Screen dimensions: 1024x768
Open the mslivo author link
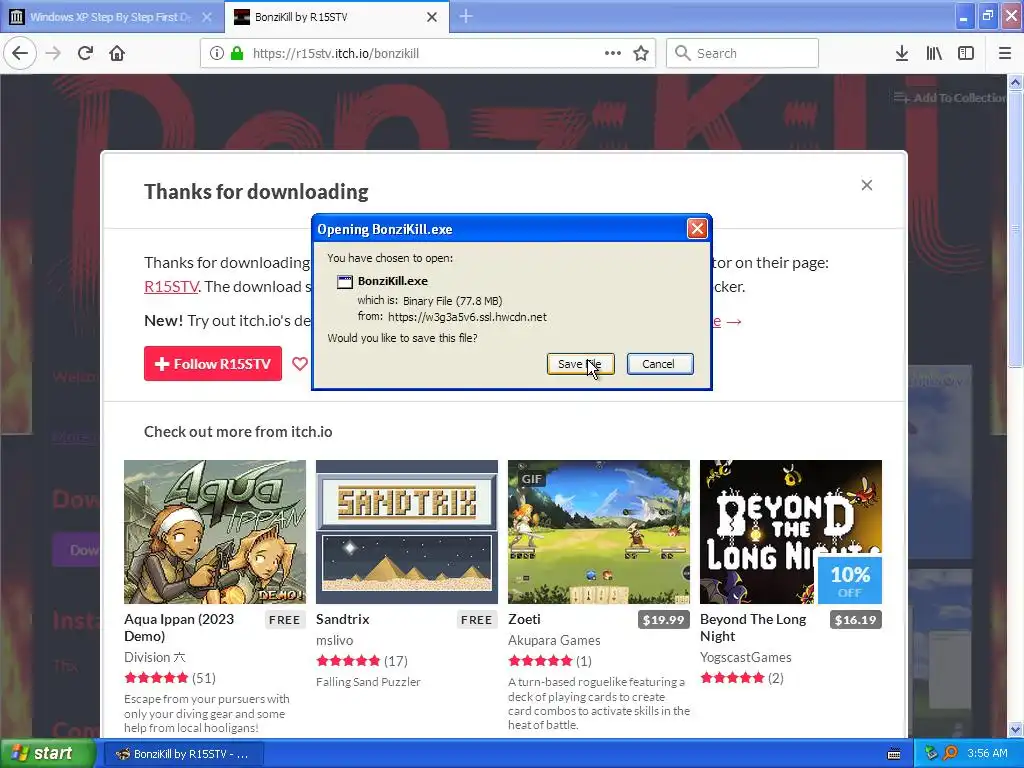click(x=334, y=641)
